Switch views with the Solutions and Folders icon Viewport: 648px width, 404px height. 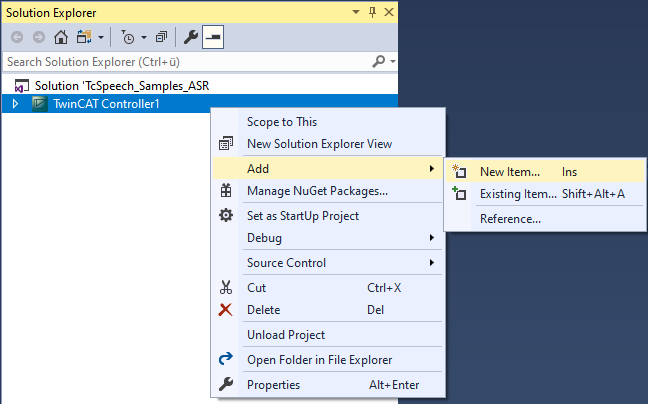pos(84,37)
